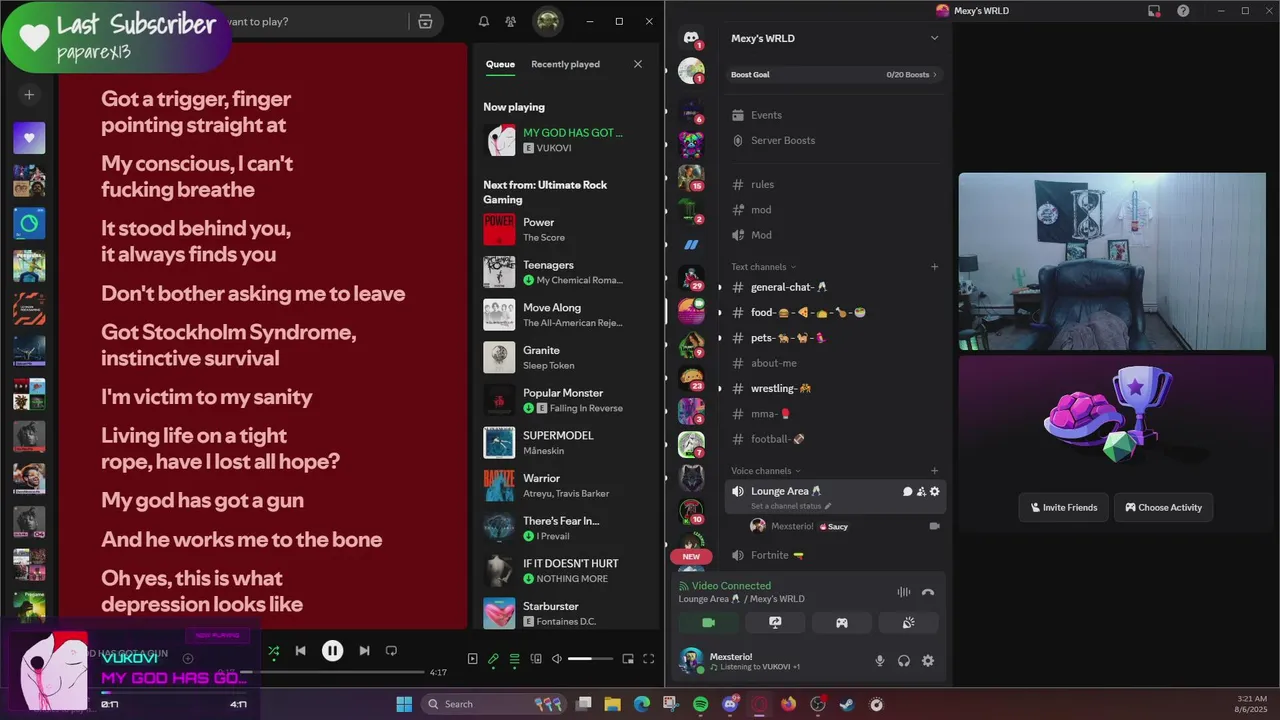1280x720 pixels.
Task: Edit Lounge Area channel settings gear
Action: coord(935,491)
